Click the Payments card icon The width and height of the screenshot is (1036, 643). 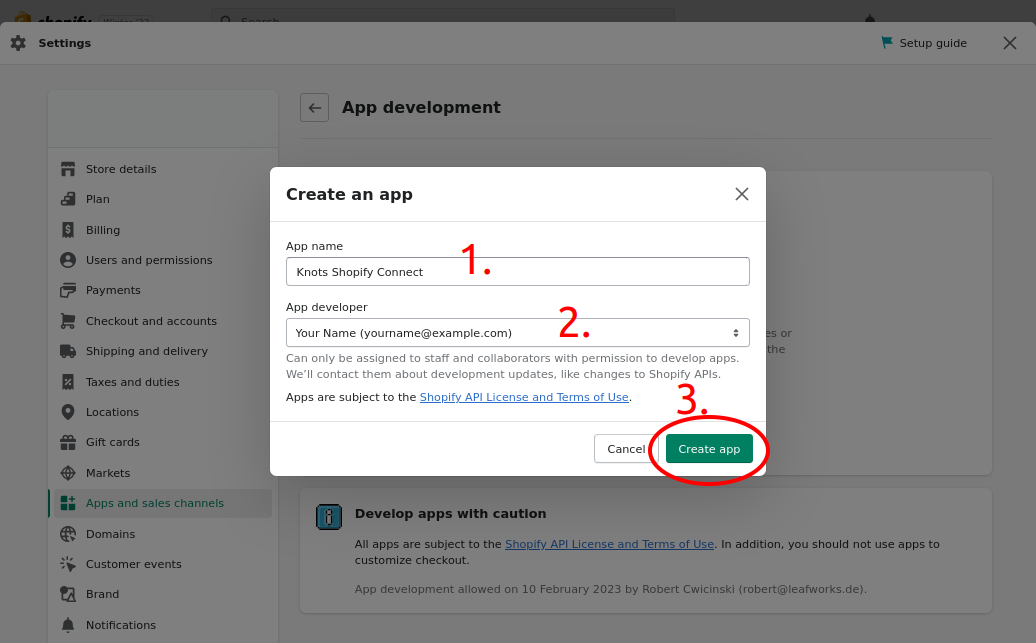tap(68, 290)
